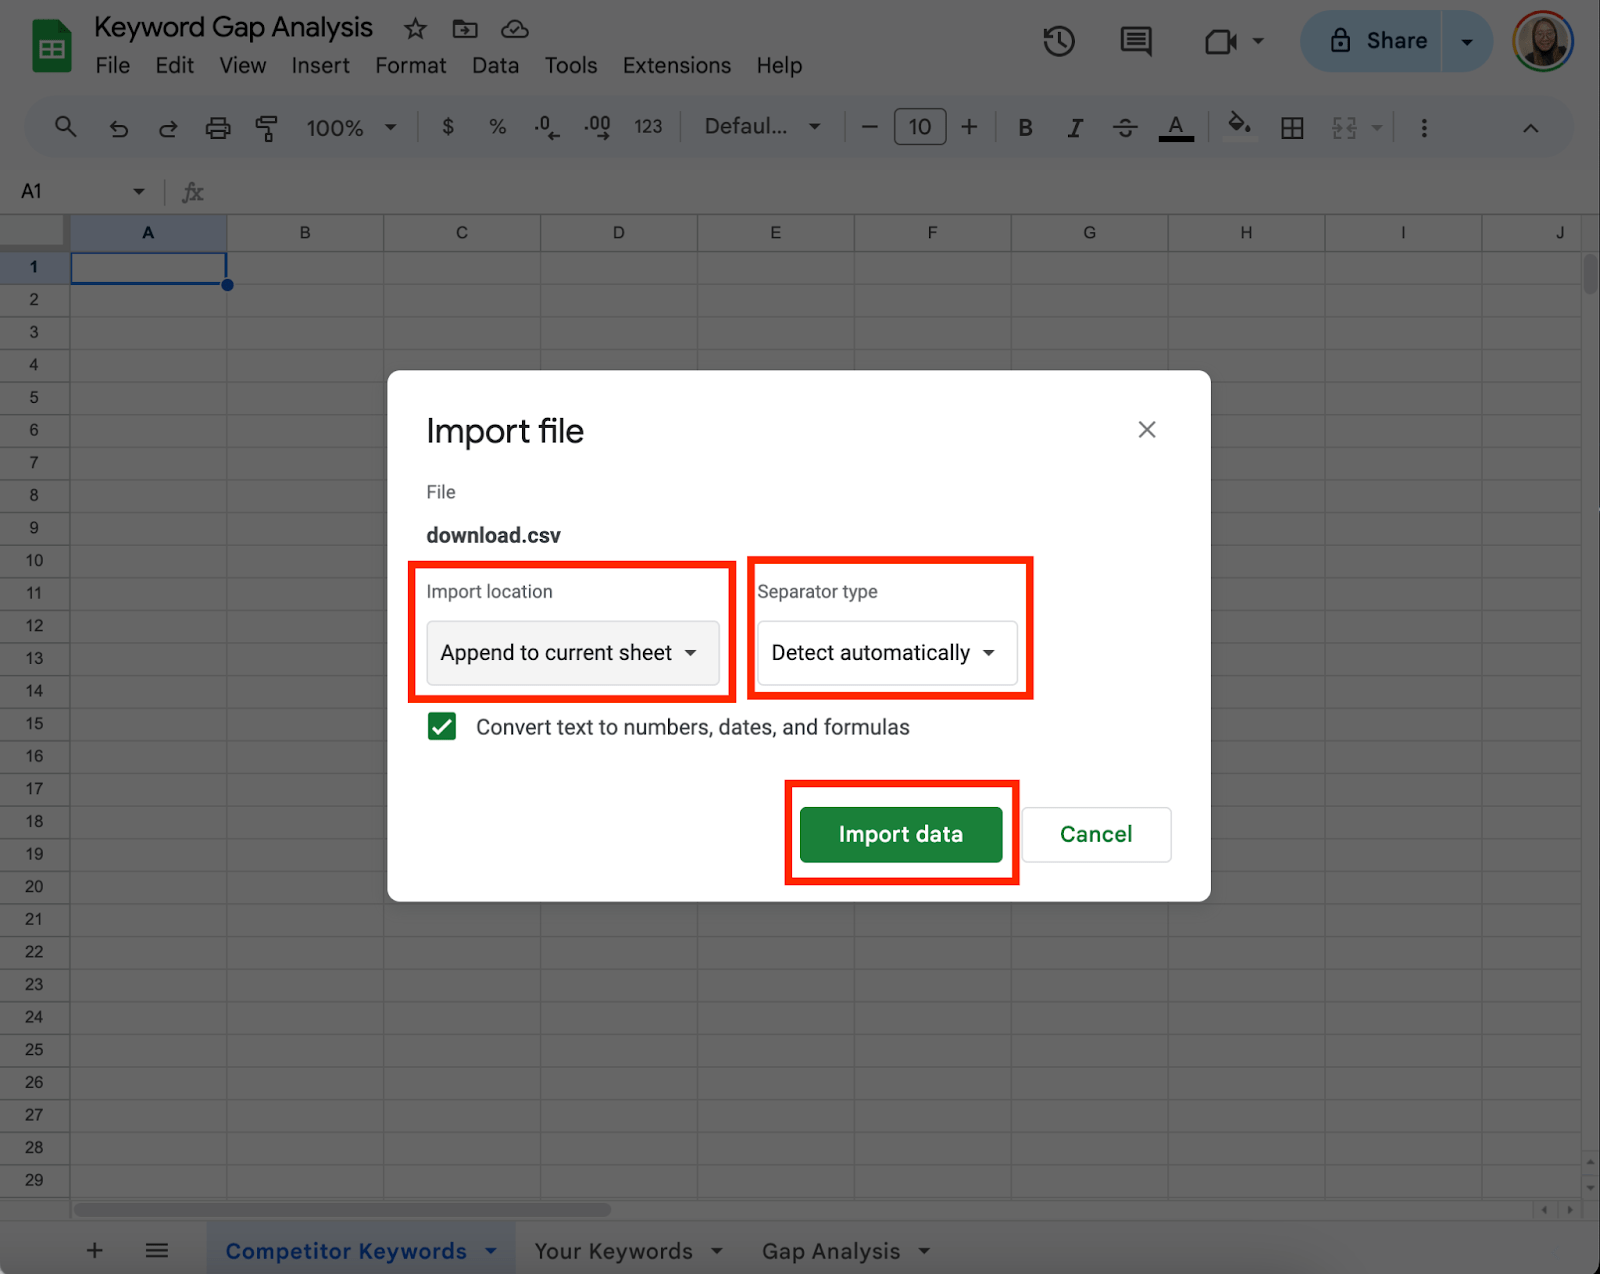Uncheck Convert text to numbers checkbox

[x=442, y=726]
